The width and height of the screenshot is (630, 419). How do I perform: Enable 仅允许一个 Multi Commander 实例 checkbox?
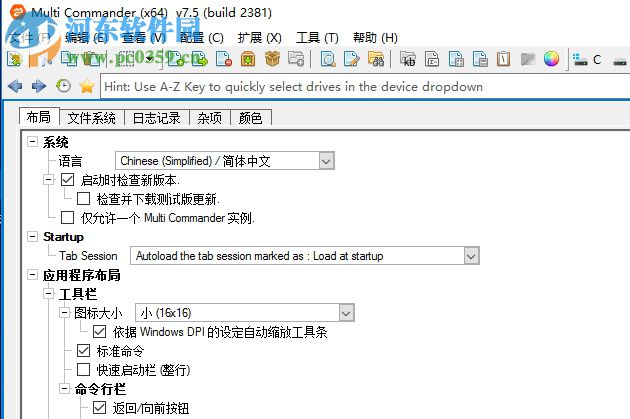click(x=68, y=217)
